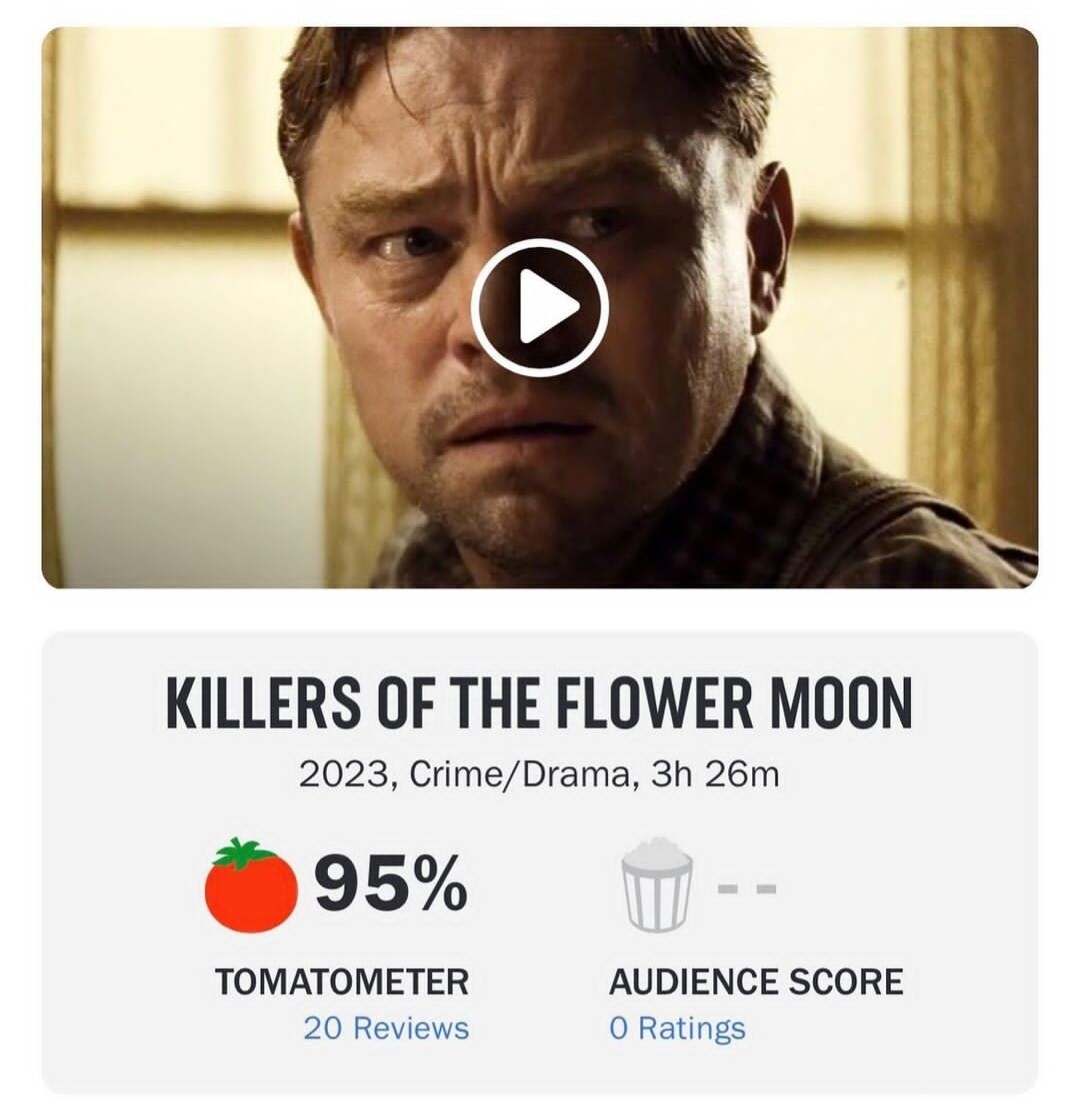
Task: Click the Killers of the Flower Moon title
Action: (x=539, y=704)
